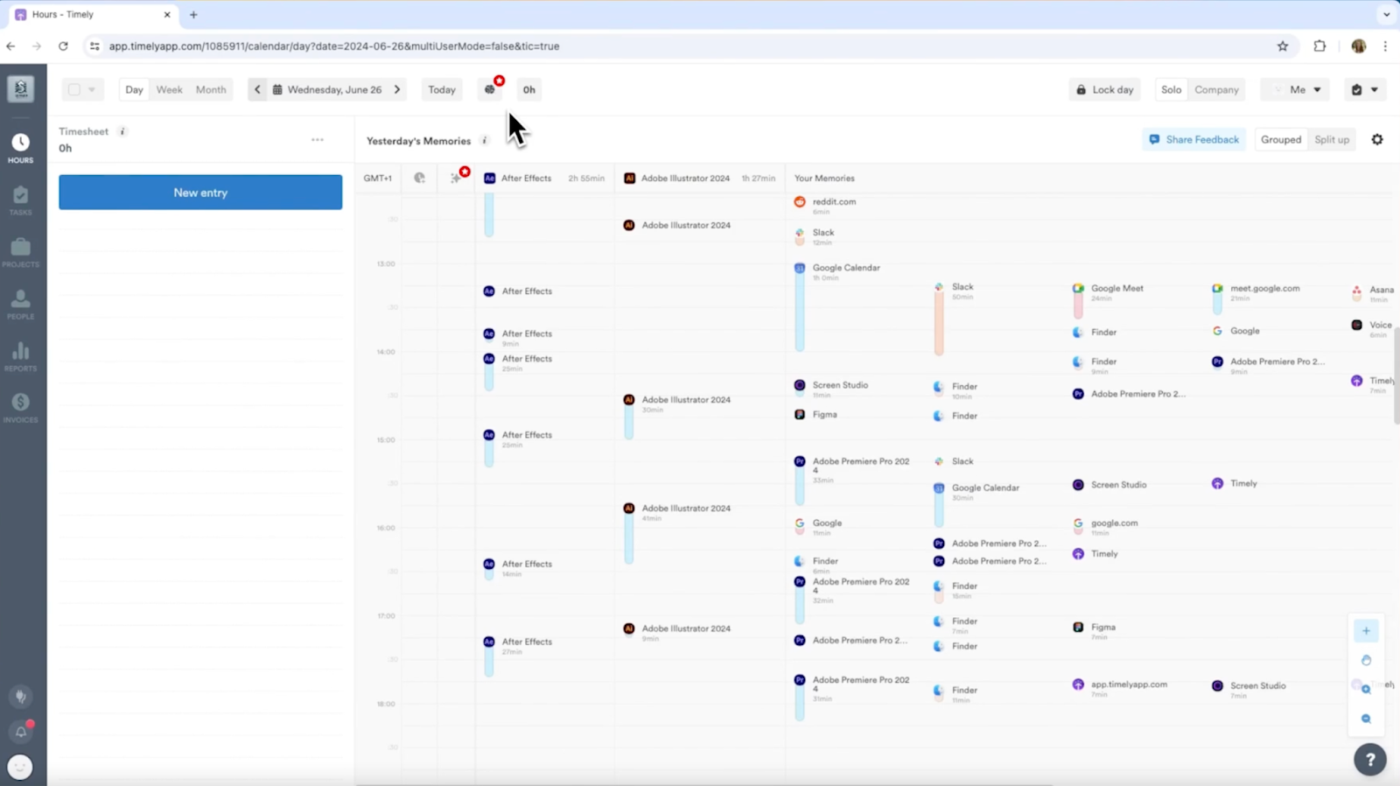Click the info icon next to Timesheet

[x=122, y=131]
